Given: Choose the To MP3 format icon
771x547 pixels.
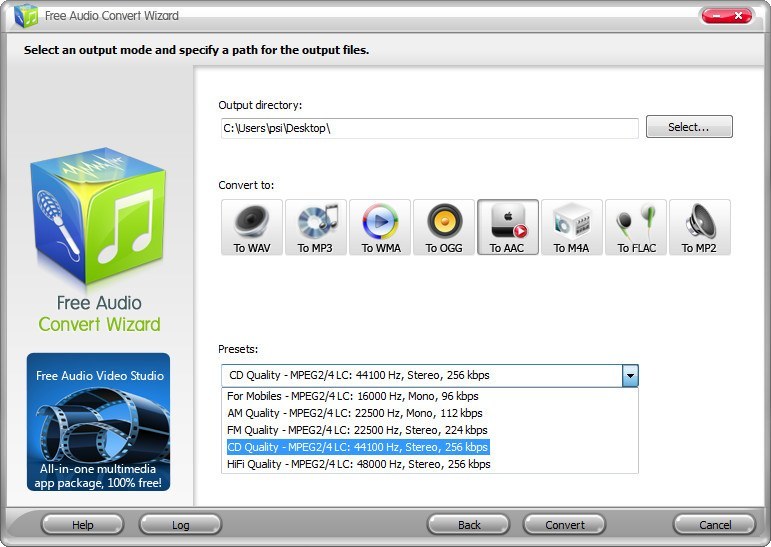Looking at the screenshot, I should (x=316, y=227).
